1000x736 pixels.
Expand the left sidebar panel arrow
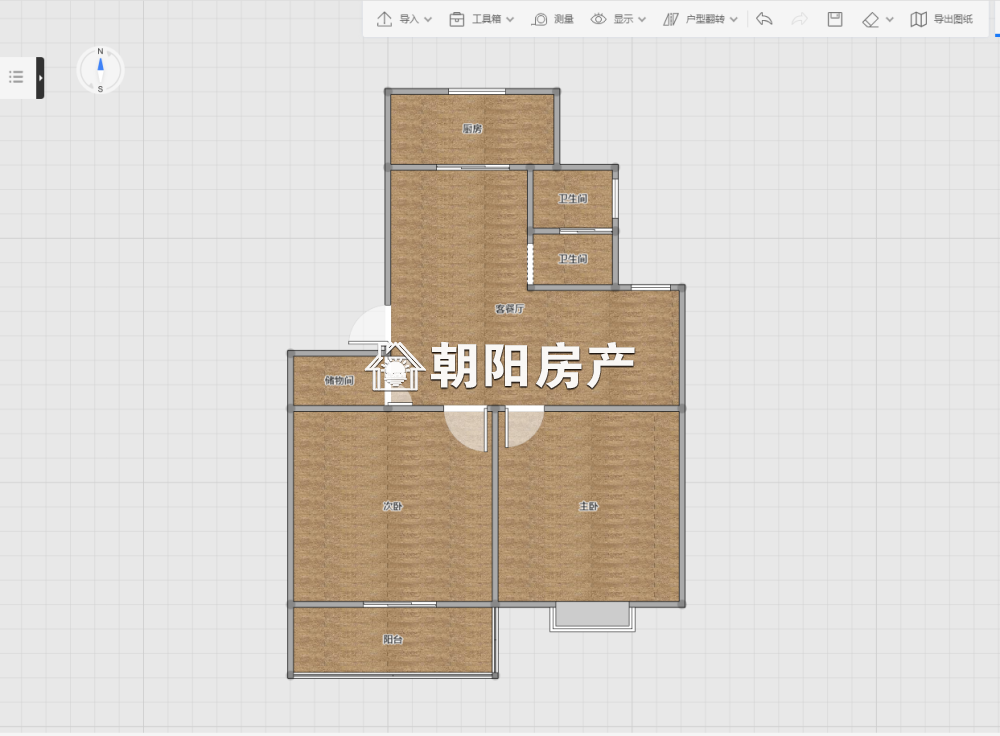click(x=40, y=78)
